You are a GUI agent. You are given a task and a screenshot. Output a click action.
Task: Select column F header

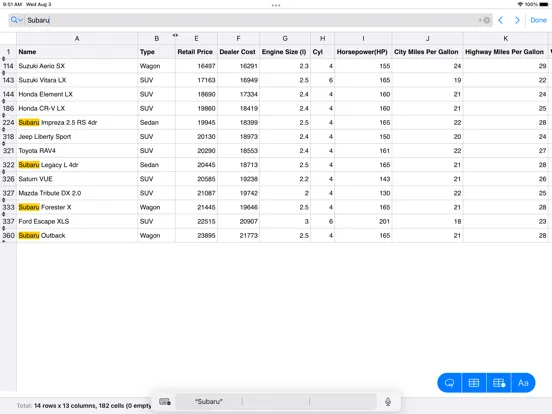[x=238, y=38]
